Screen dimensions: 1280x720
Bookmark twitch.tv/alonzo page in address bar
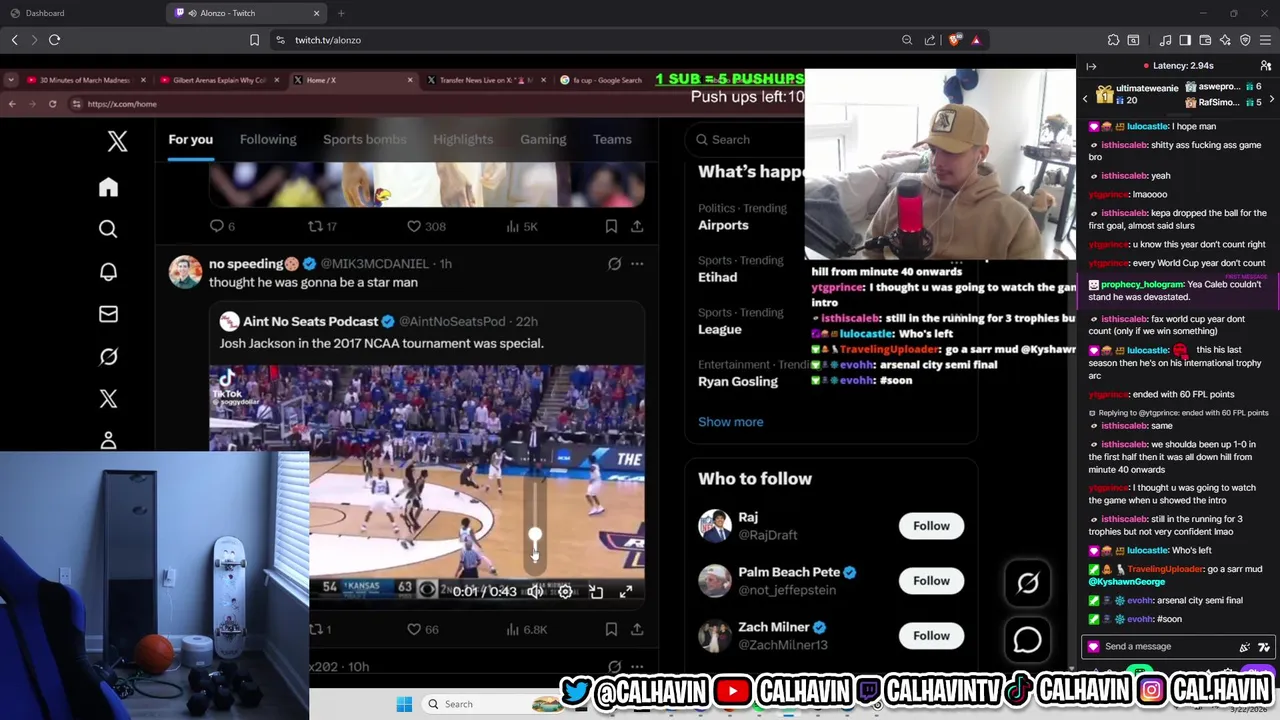[x=254, y=40]
